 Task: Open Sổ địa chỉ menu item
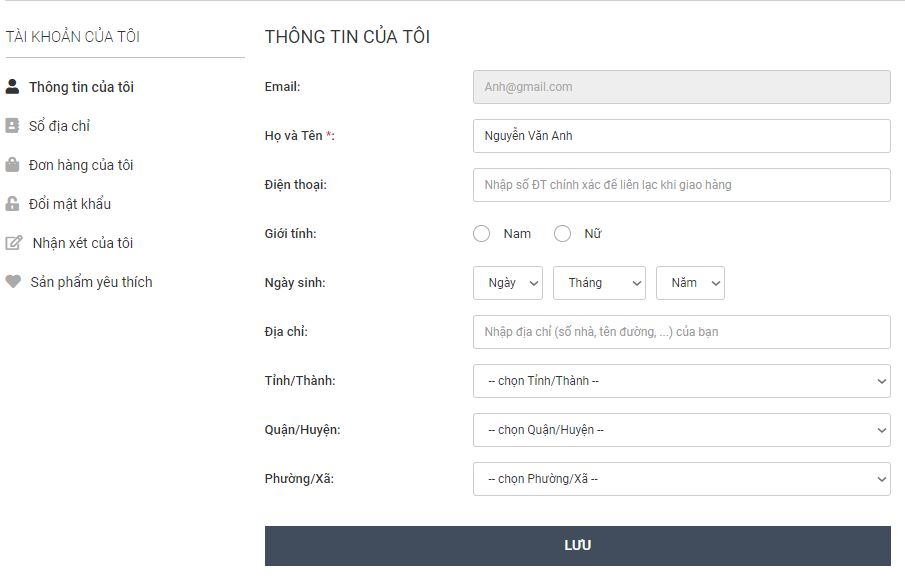pyautogui.click(x=59, y=126)
